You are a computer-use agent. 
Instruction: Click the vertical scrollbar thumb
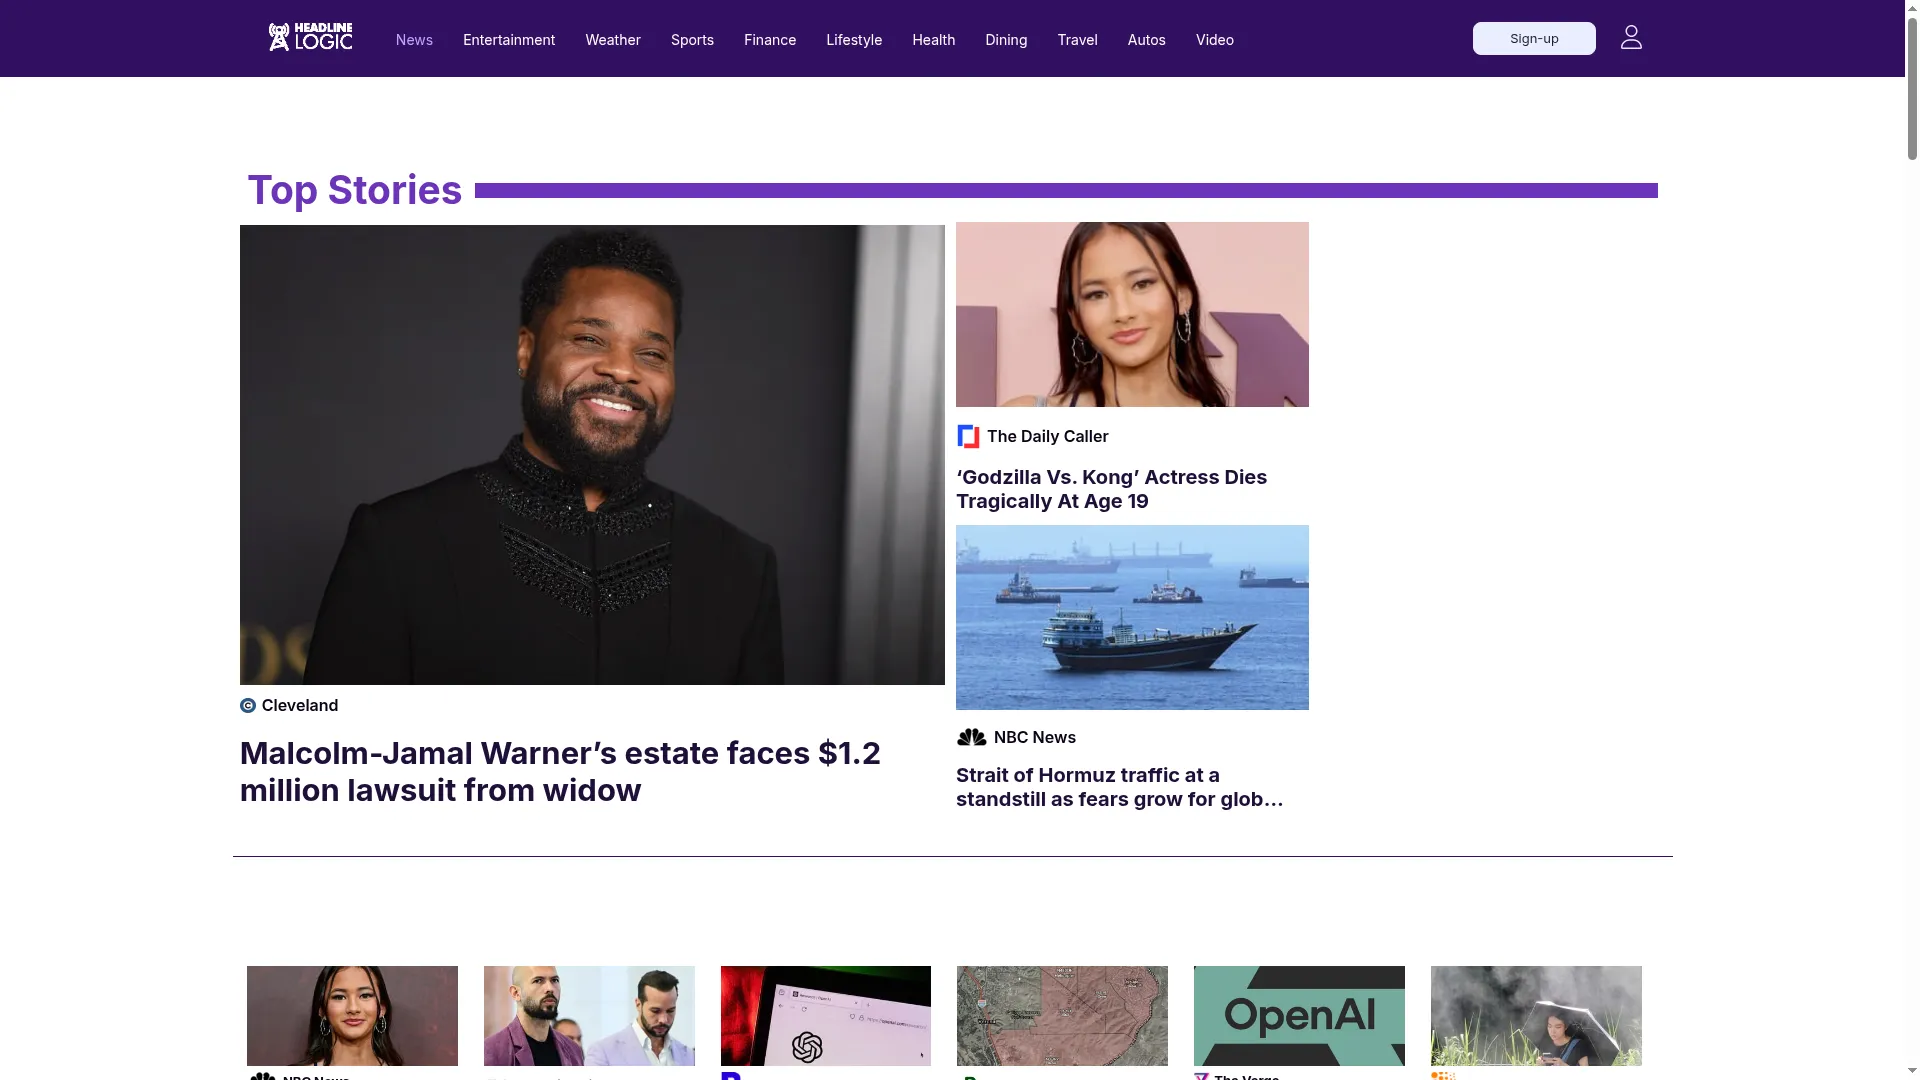tap(1912, 88)
